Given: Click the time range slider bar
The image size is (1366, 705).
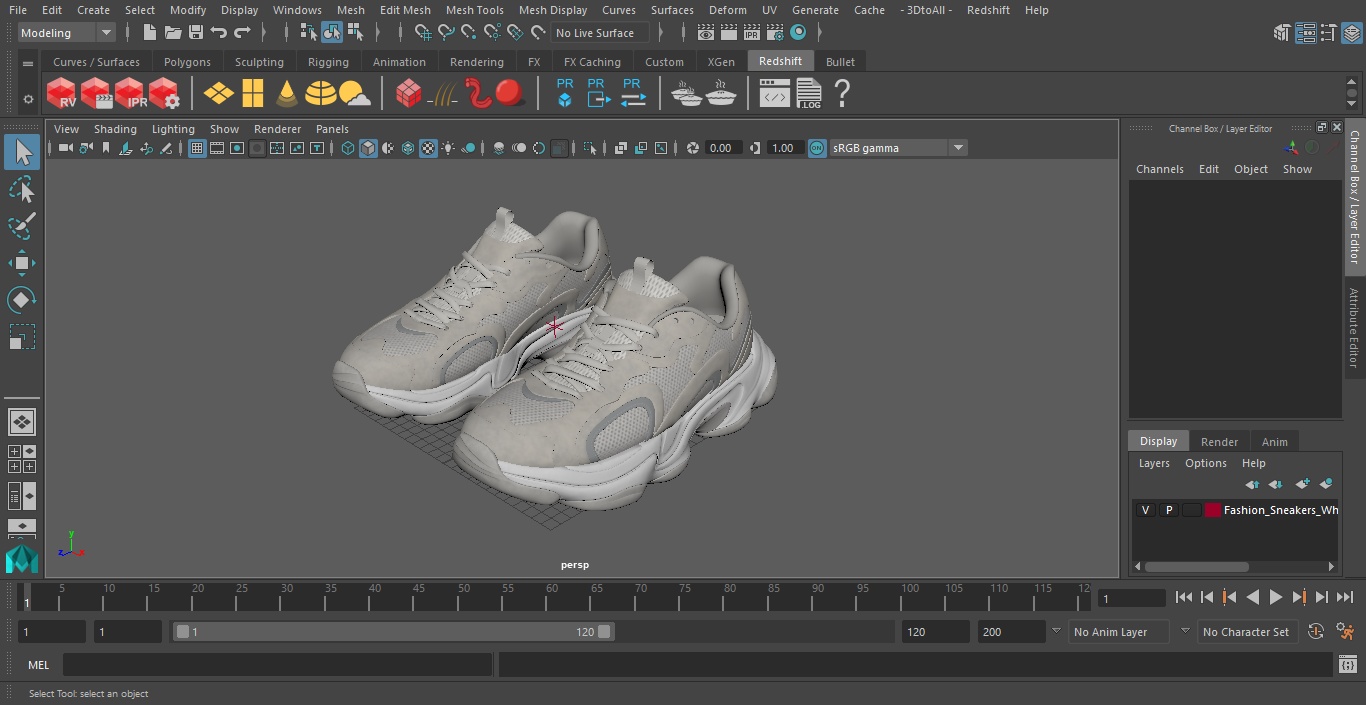Looking at the screenshot, I should 394,632.
